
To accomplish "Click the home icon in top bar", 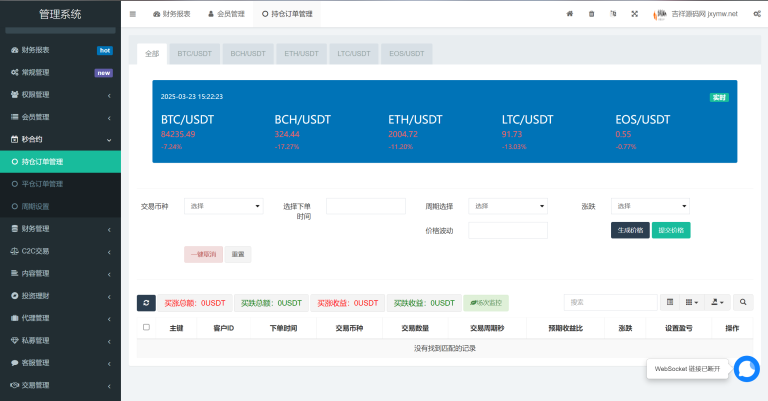I will click(570, 14).
